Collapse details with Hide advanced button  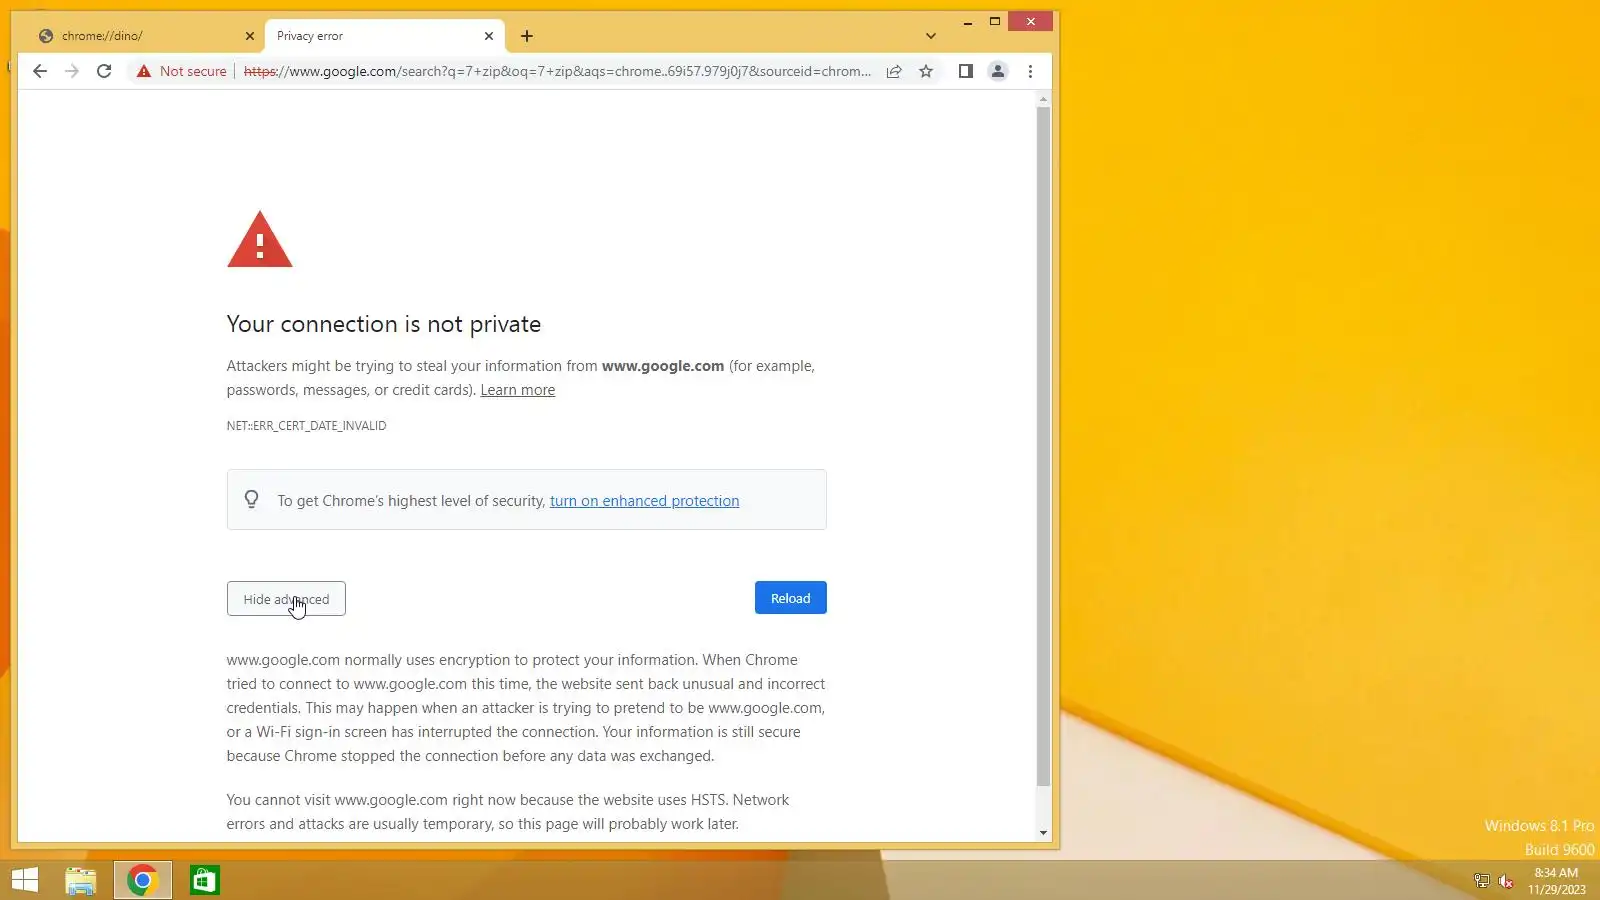[286, 599]
